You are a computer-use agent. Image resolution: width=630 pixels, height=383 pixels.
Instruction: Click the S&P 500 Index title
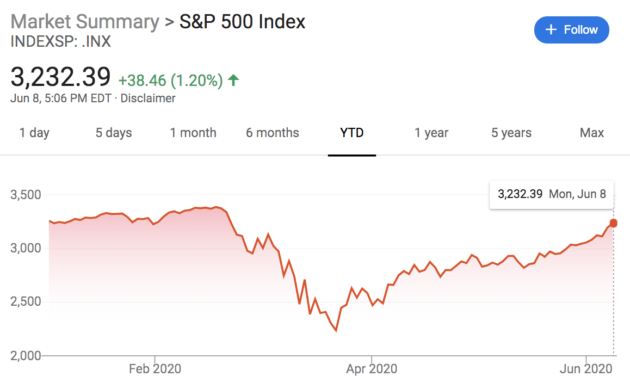coord(242,22)
